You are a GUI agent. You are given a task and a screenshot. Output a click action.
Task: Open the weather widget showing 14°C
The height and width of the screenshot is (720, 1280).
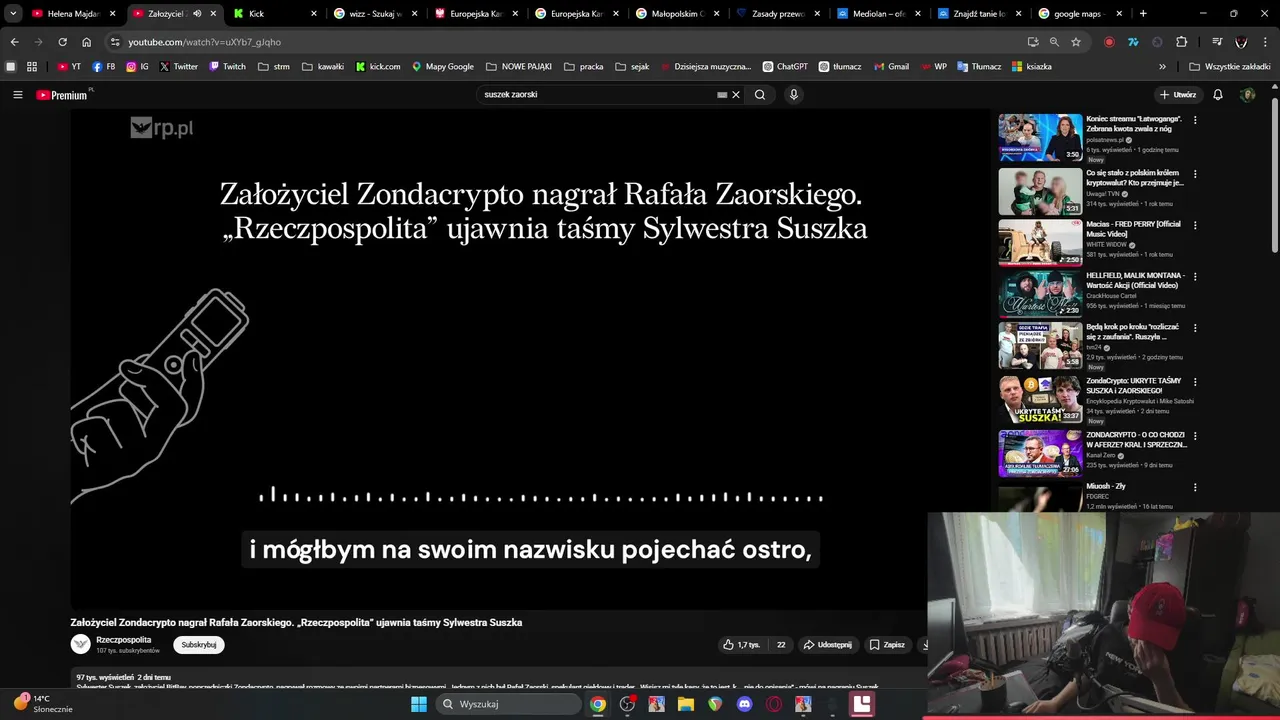pyautogui.click(x=42, y=704)
